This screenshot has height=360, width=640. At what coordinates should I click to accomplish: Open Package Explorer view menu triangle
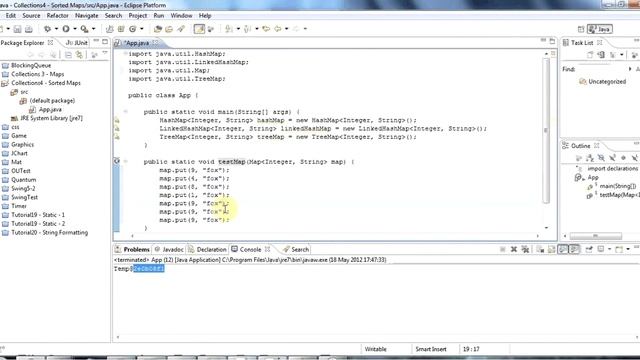click(105, 53)
